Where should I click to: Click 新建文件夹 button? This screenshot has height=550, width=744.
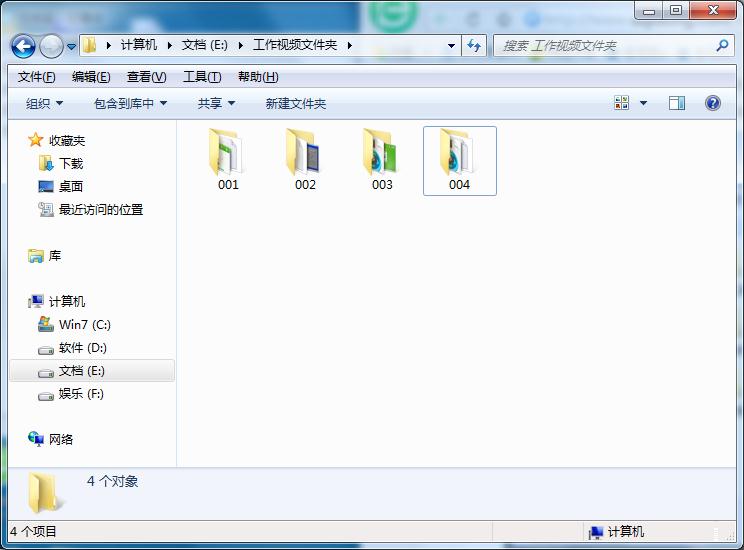click(296, 103)
